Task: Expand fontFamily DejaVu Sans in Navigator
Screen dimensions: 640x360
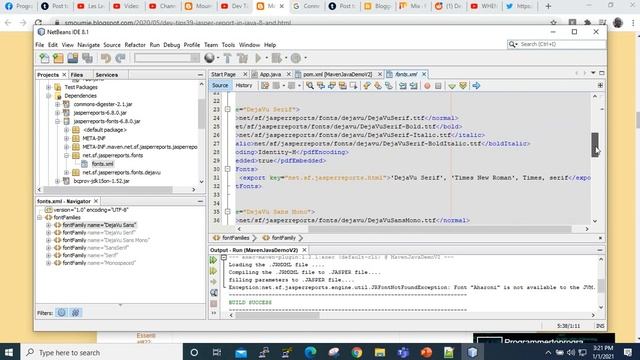Action: click(x=49, y=225)
